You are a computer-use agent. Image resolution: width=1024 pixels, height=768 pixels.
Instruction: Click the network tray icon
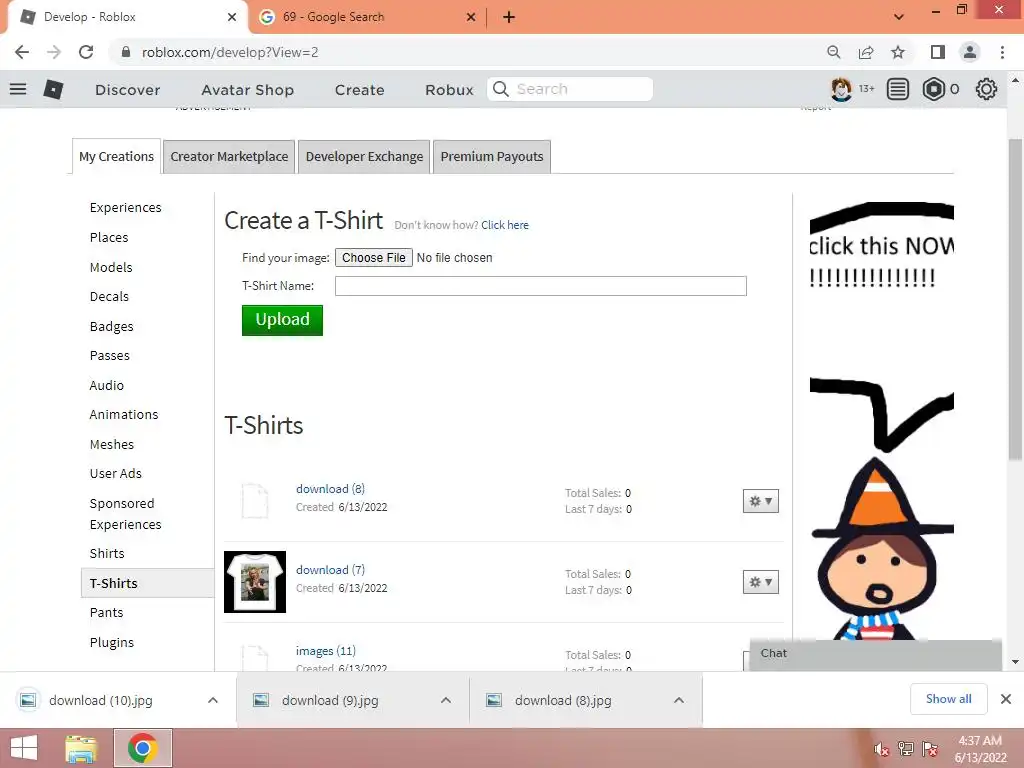coord(905,749)
